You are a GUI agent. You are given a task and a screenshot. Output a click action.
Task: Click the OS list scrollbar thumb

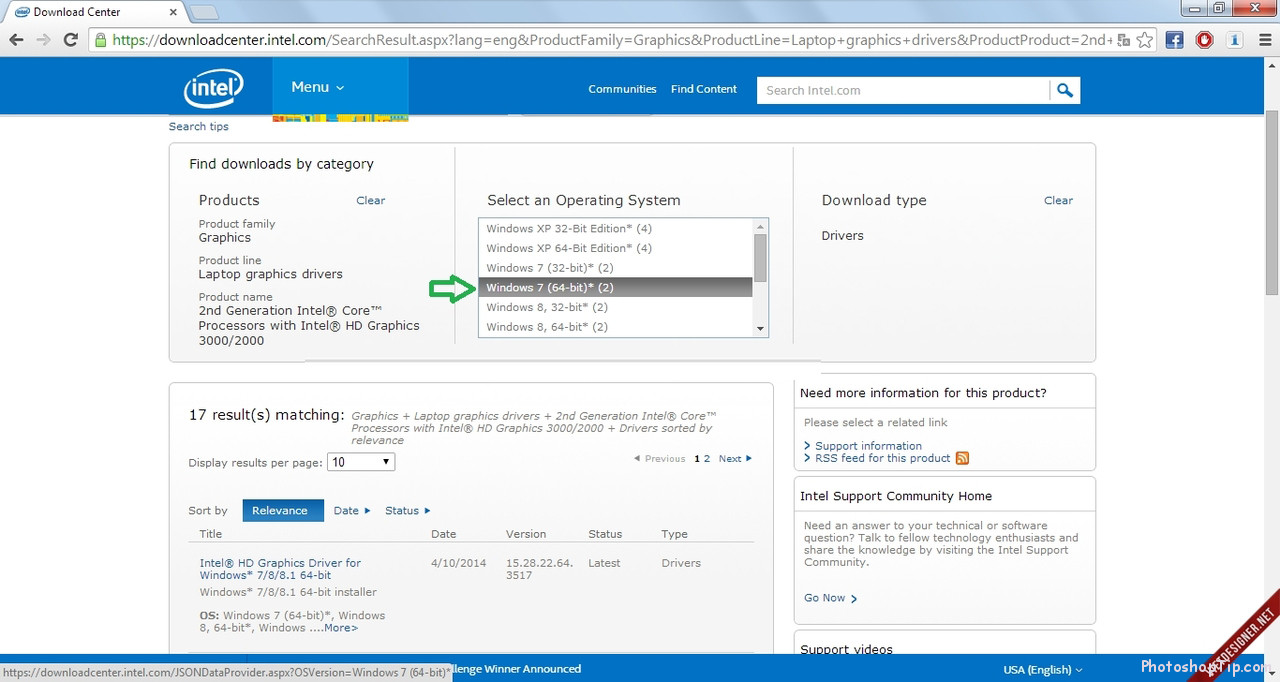click(x=760, y=258)
